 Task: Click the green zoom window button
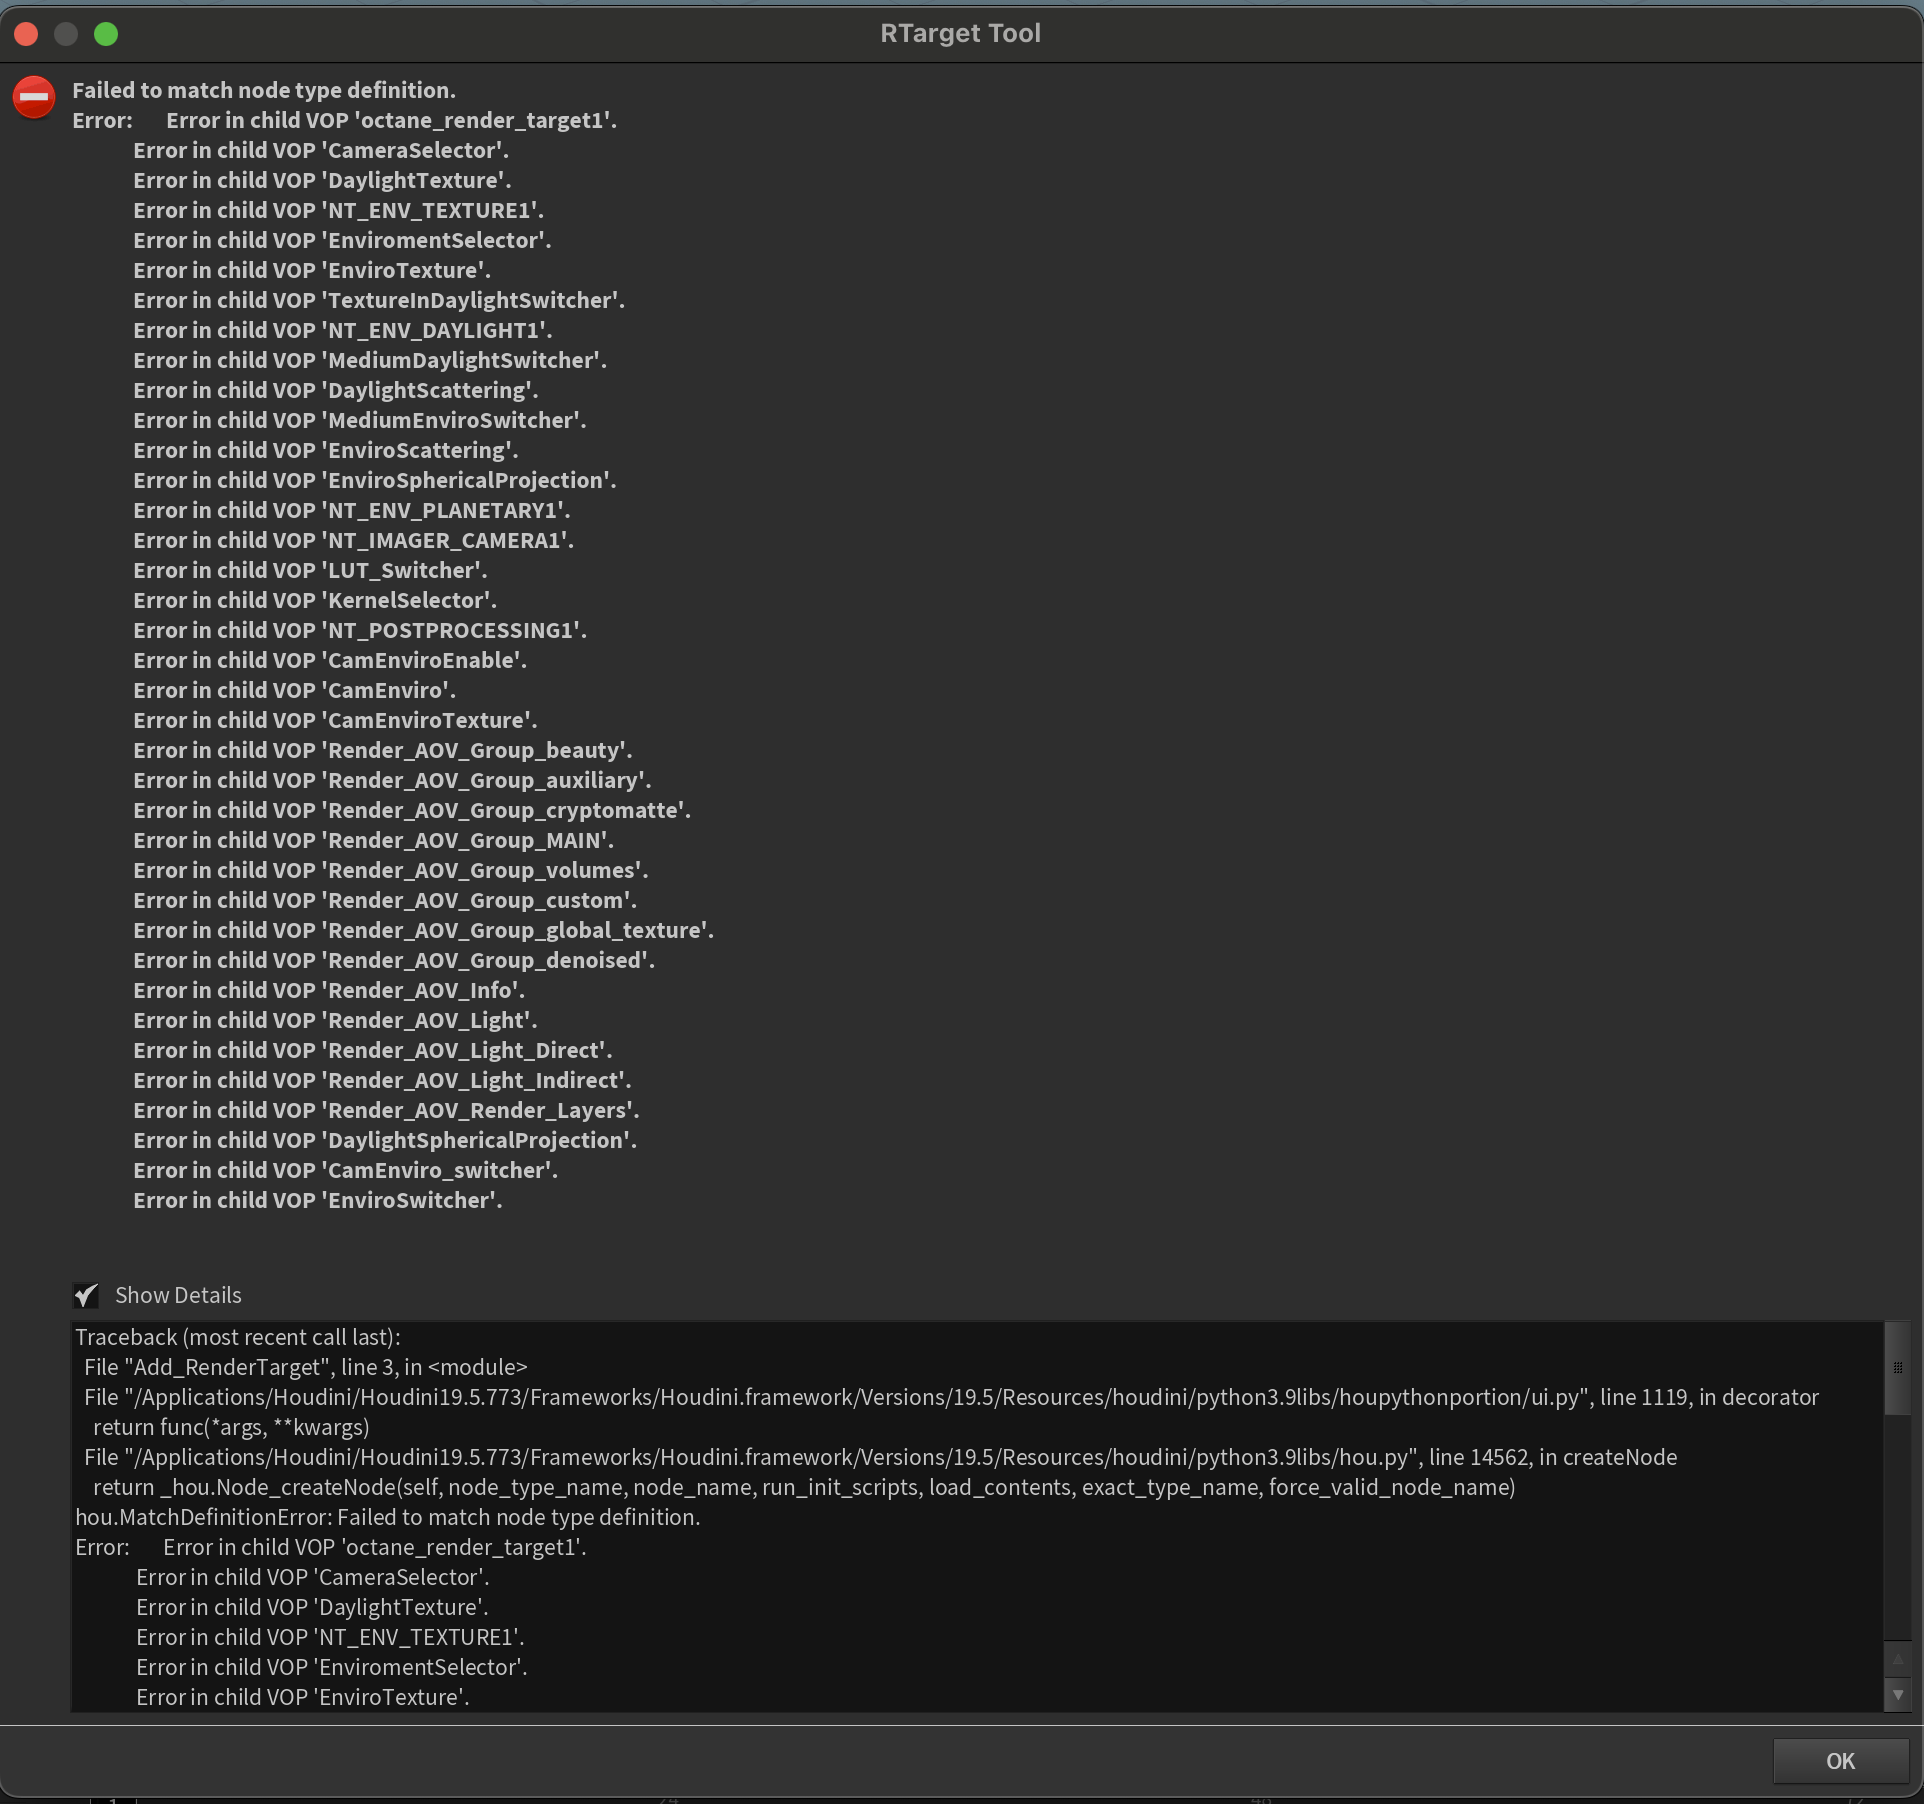click(106, 34)
